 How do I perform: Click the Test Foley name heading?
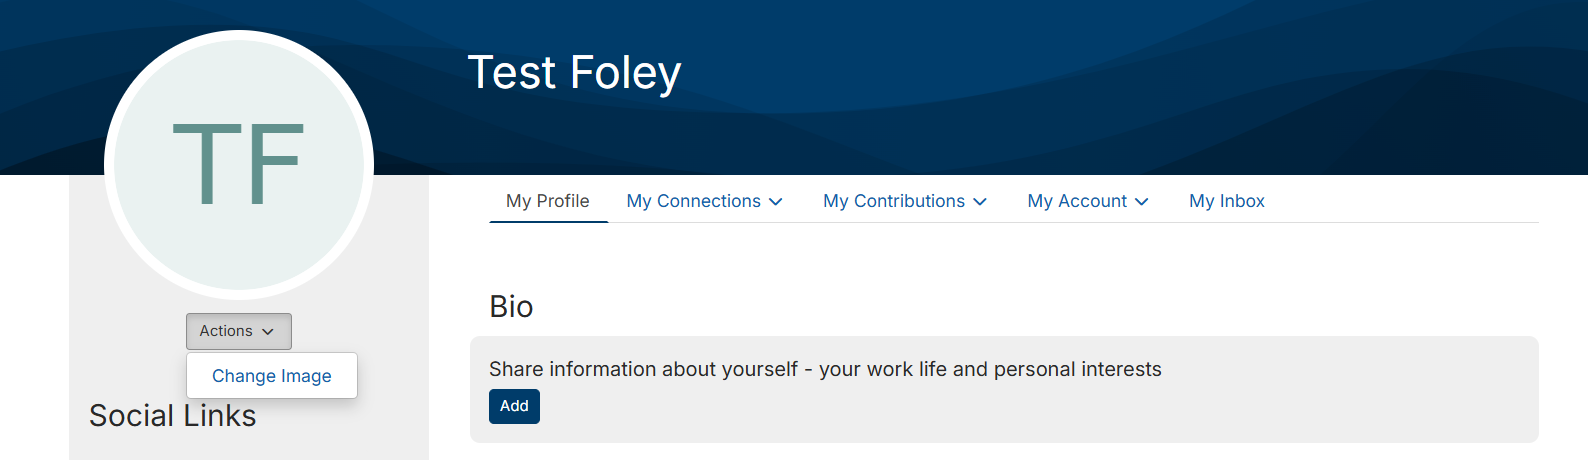(x=574, y=73)
